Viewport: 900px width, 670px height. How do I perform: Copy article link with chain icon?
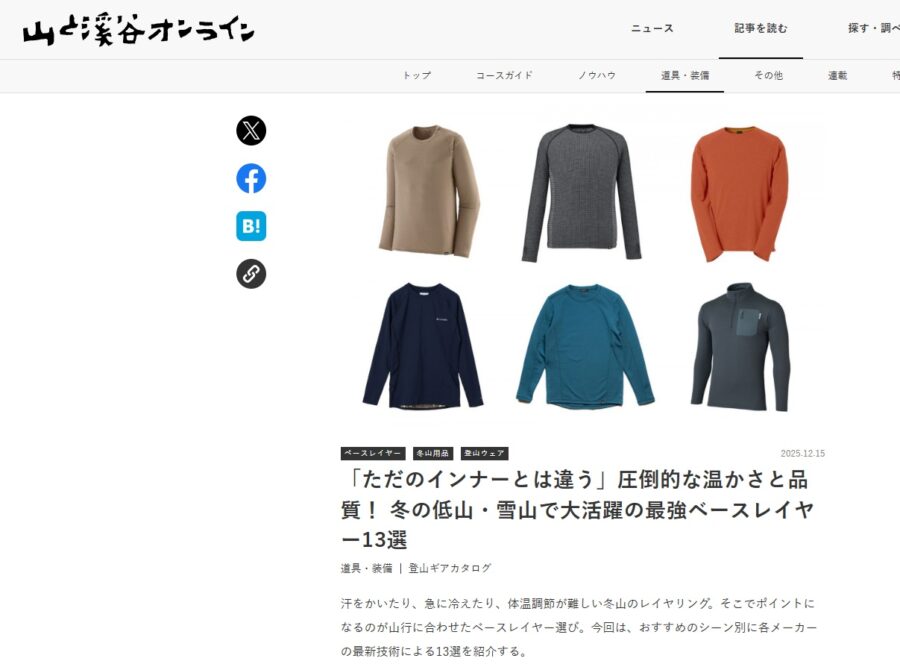pos(251,273)
